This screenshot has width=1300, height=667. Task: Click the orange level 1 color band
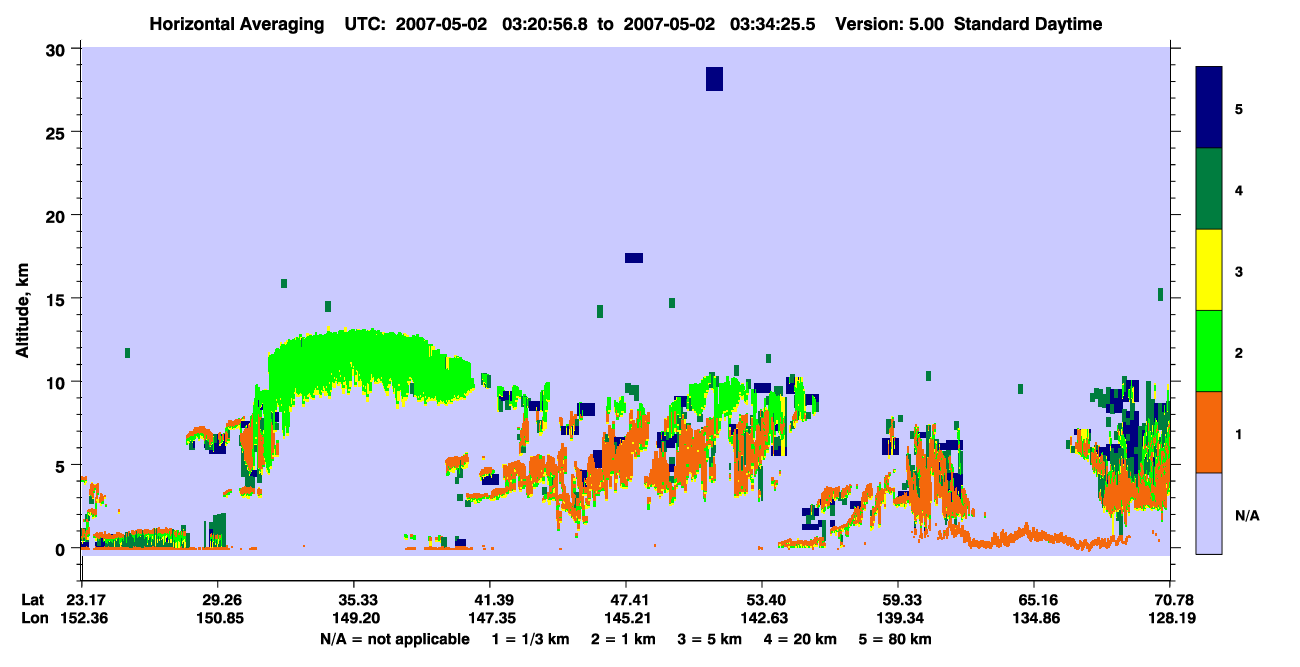tap(1209, 432)
